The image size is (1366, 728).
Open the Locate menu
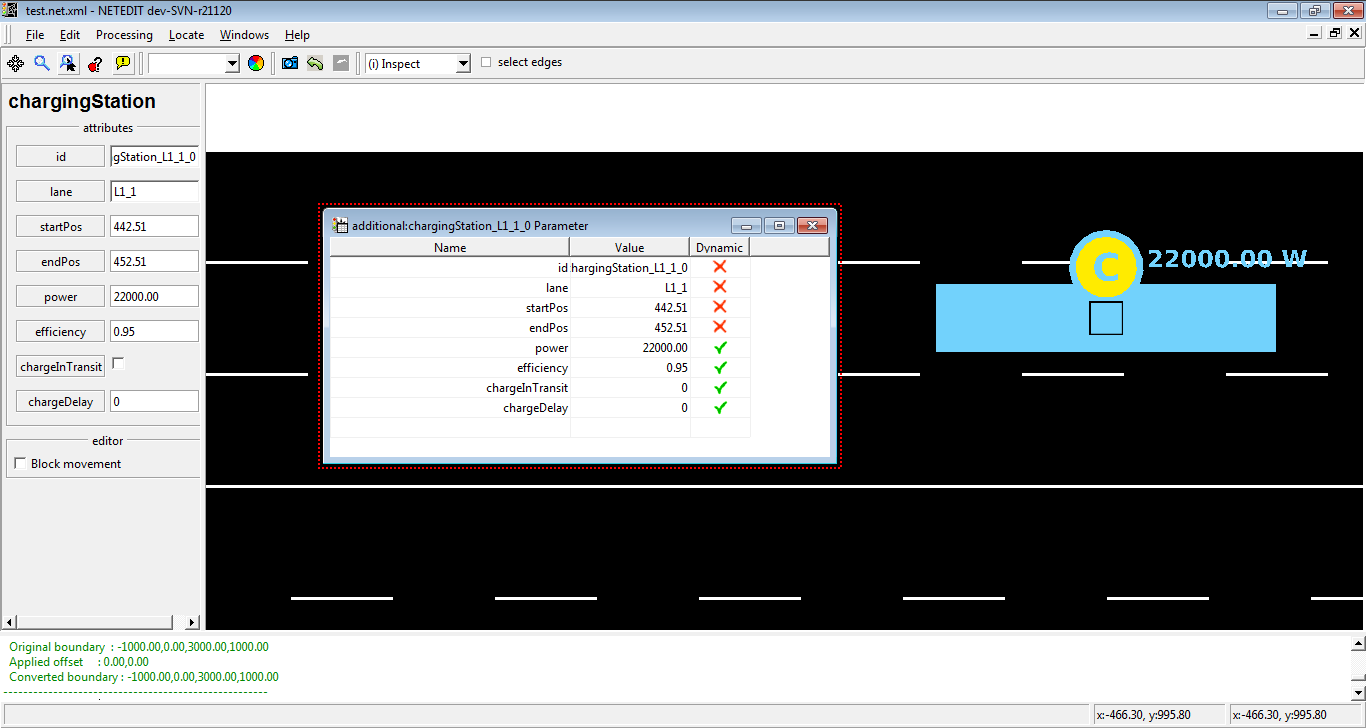[186, 35]
